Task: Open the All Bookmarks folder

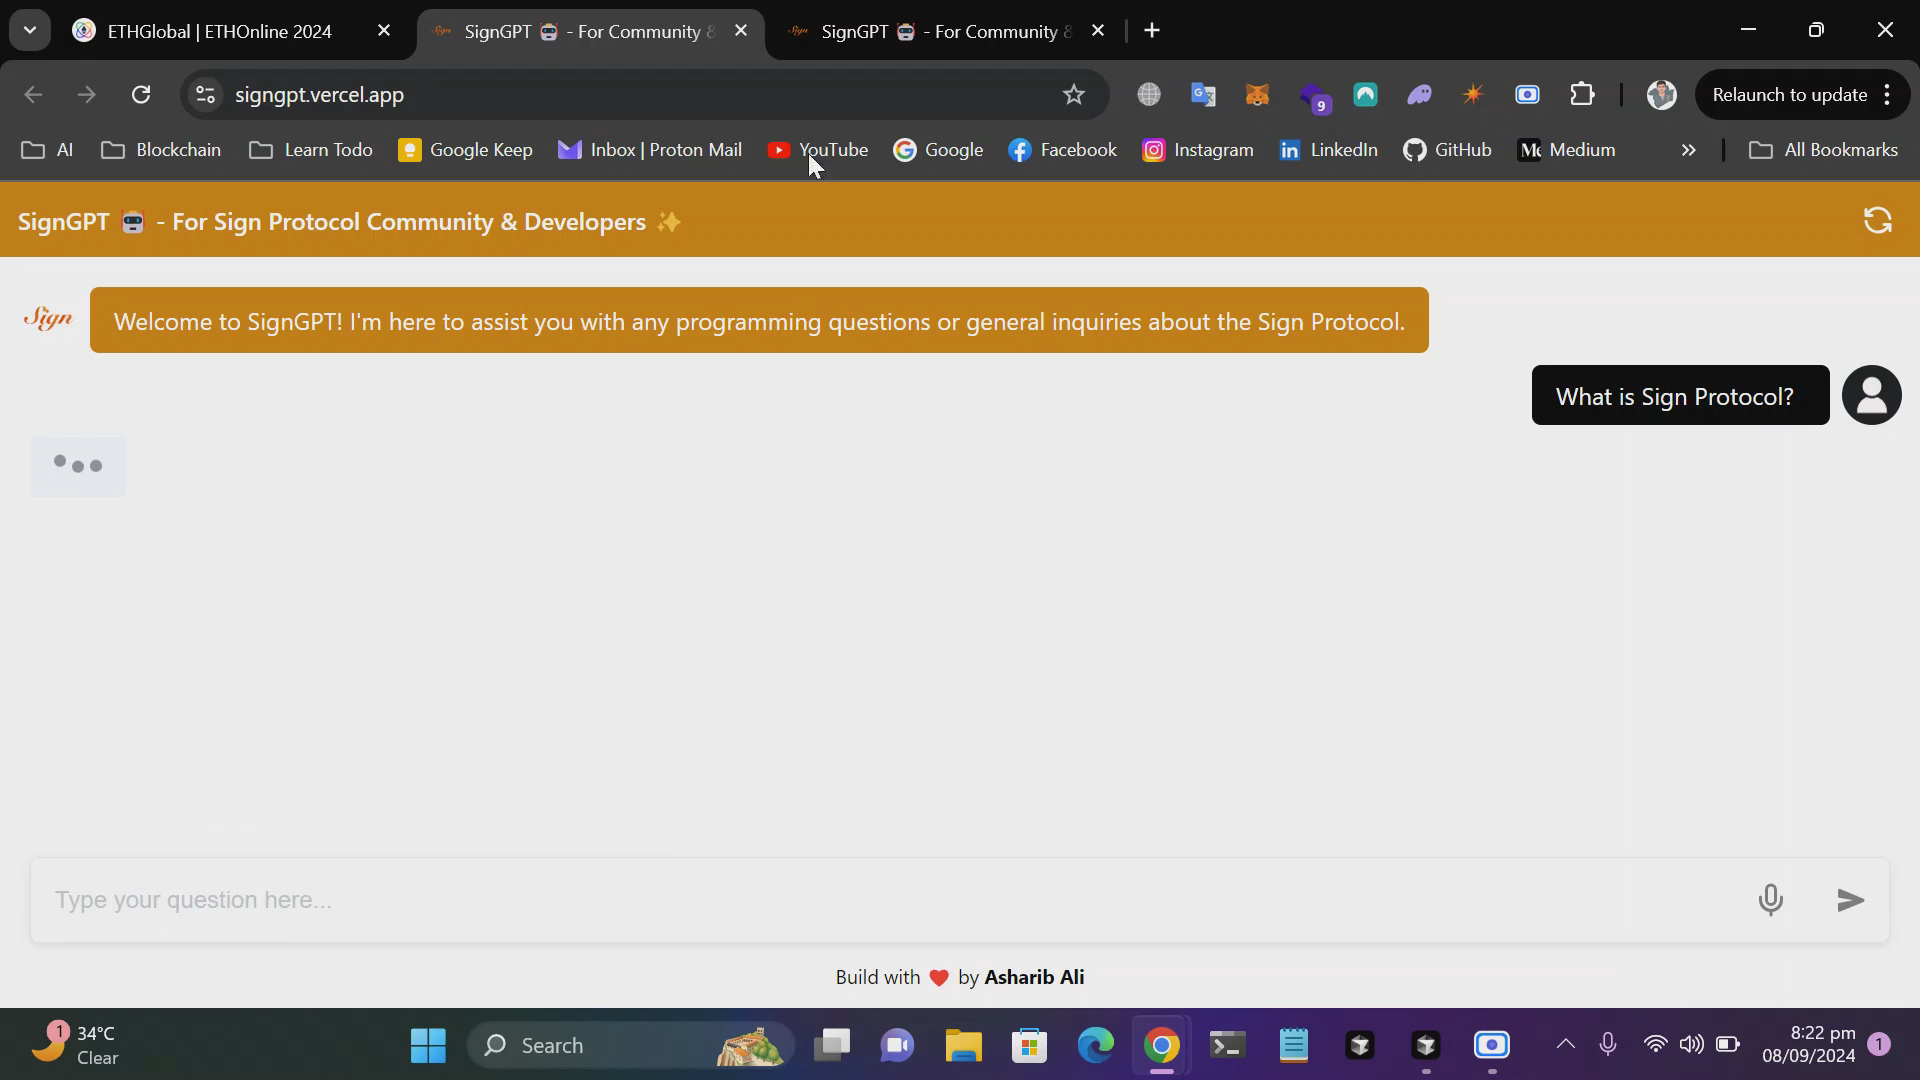Action: coord(1823,150)
